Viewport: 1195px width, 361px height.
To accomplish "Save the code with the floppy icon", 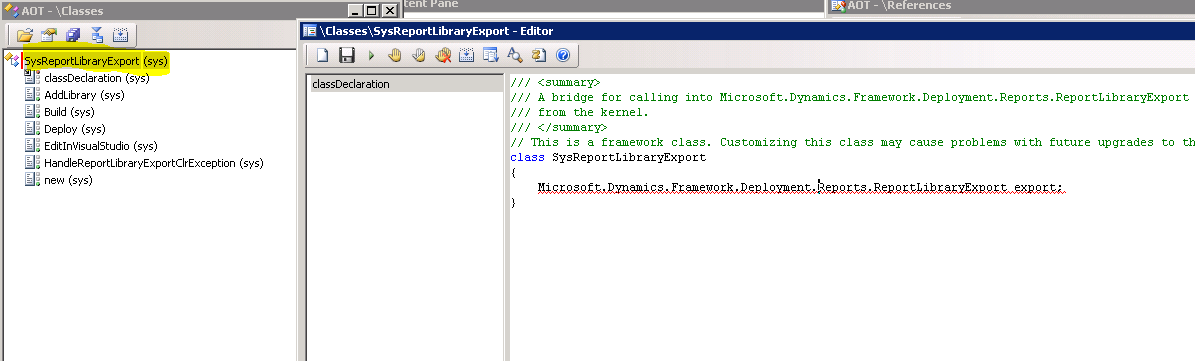I will [347, 55].
